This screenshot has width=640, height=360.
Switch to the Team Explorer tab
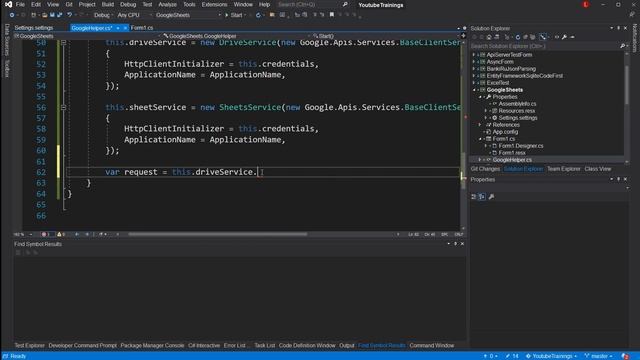tap(564, 169)
